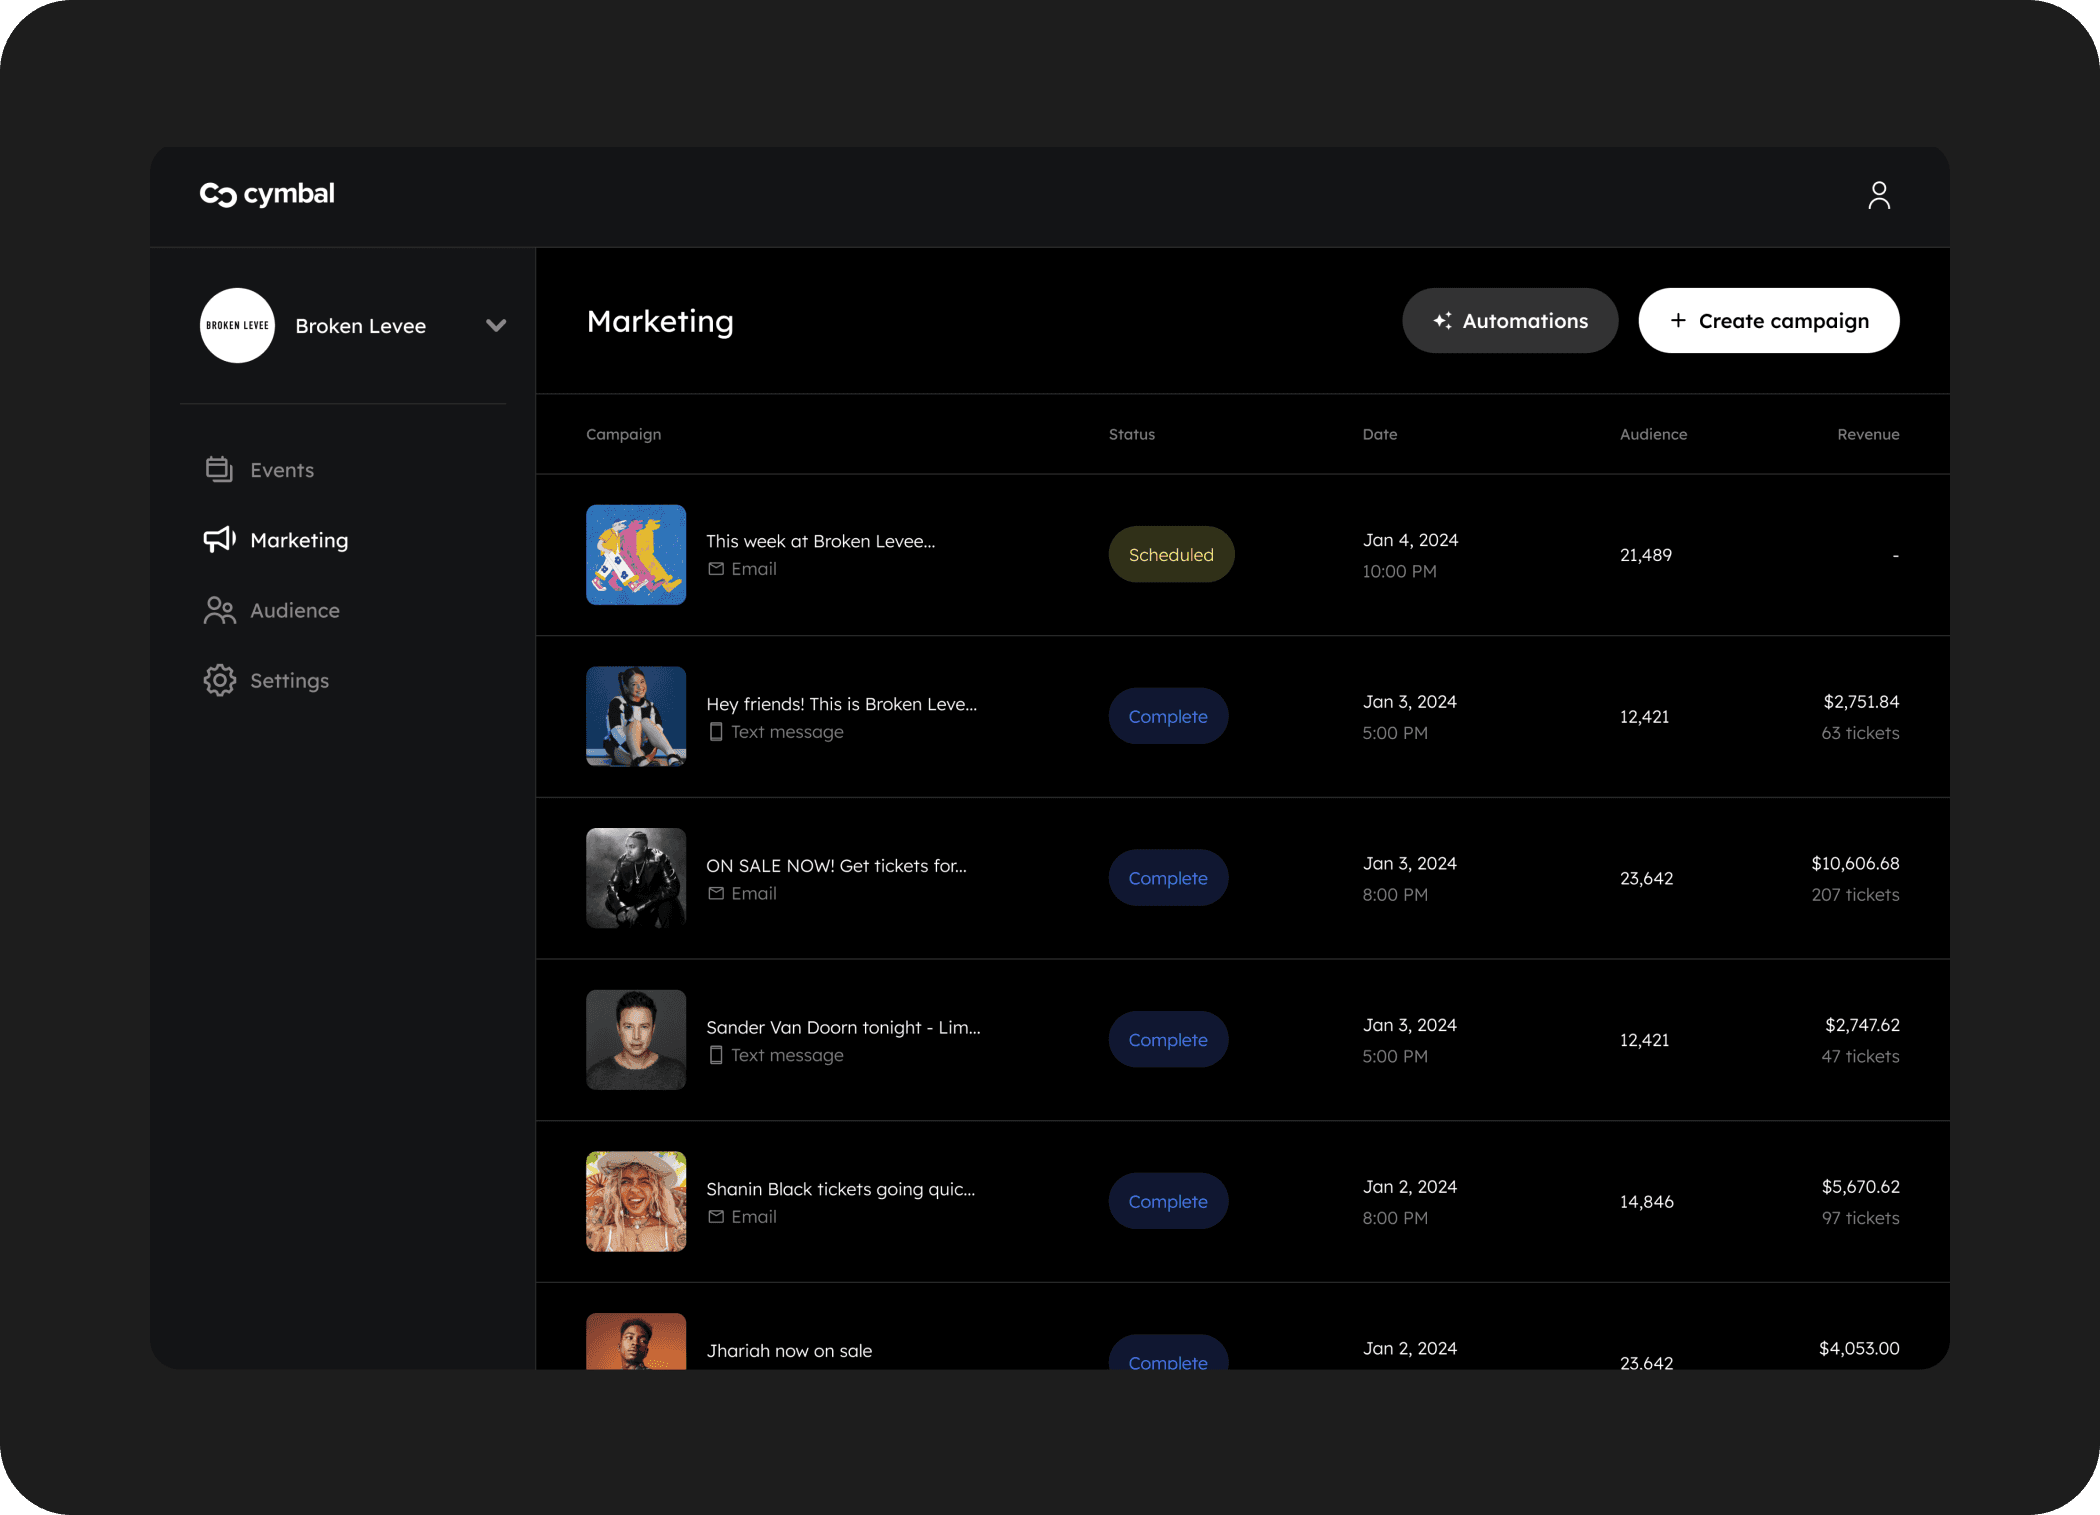Sort by the Revenue column header
The image size is (2100, 1515).
(x=1867, y=434)
